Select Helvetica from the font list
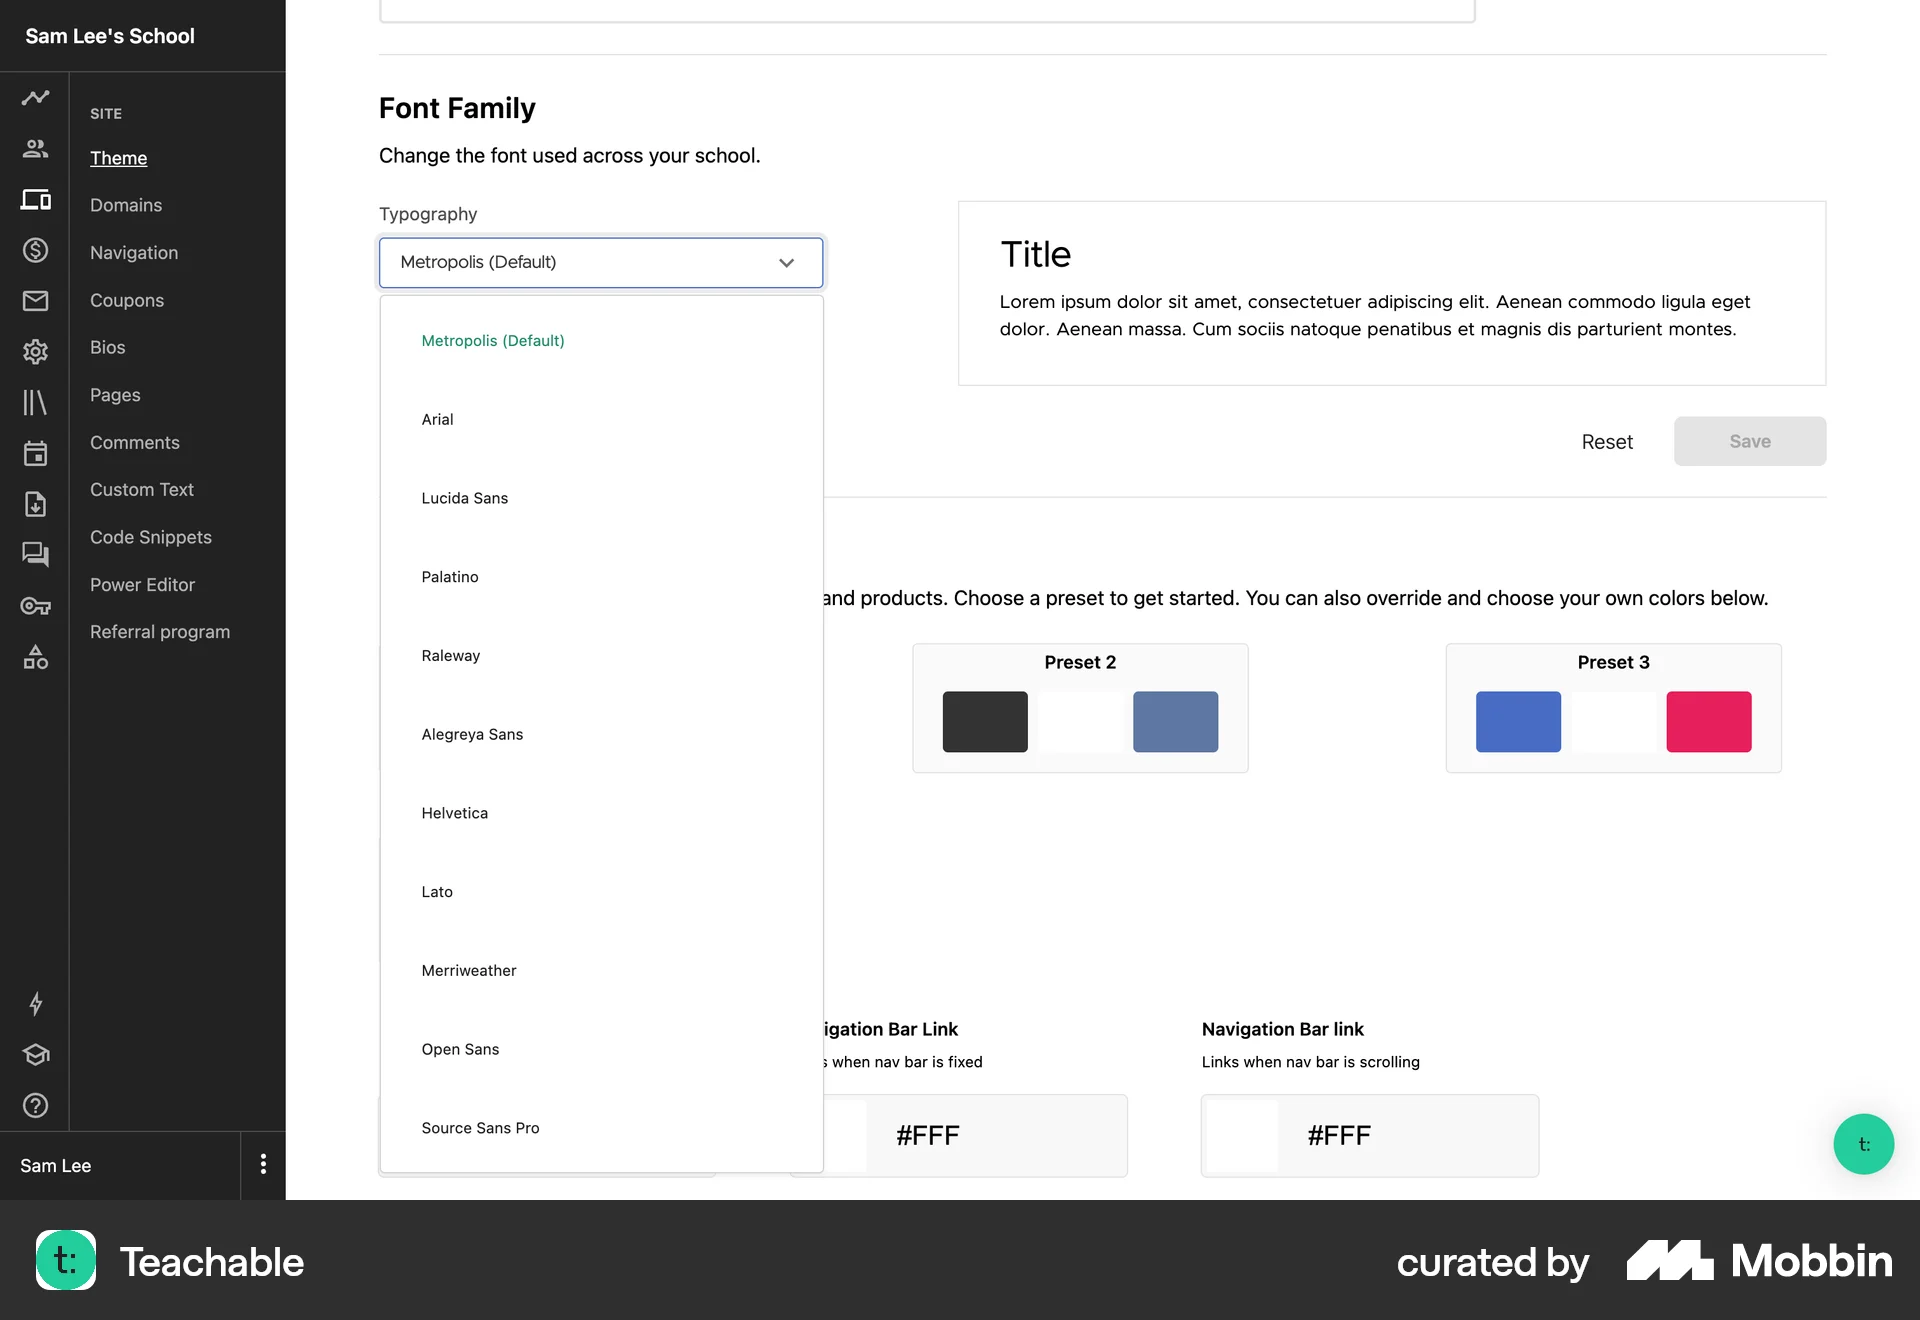 pyautogui.click(x=454, y=812)
